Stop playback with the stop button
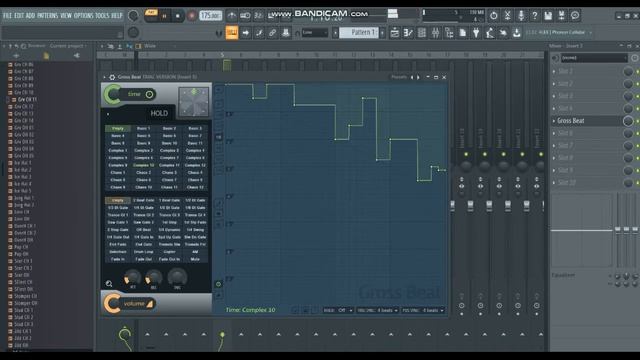 [x=178, y=16]
